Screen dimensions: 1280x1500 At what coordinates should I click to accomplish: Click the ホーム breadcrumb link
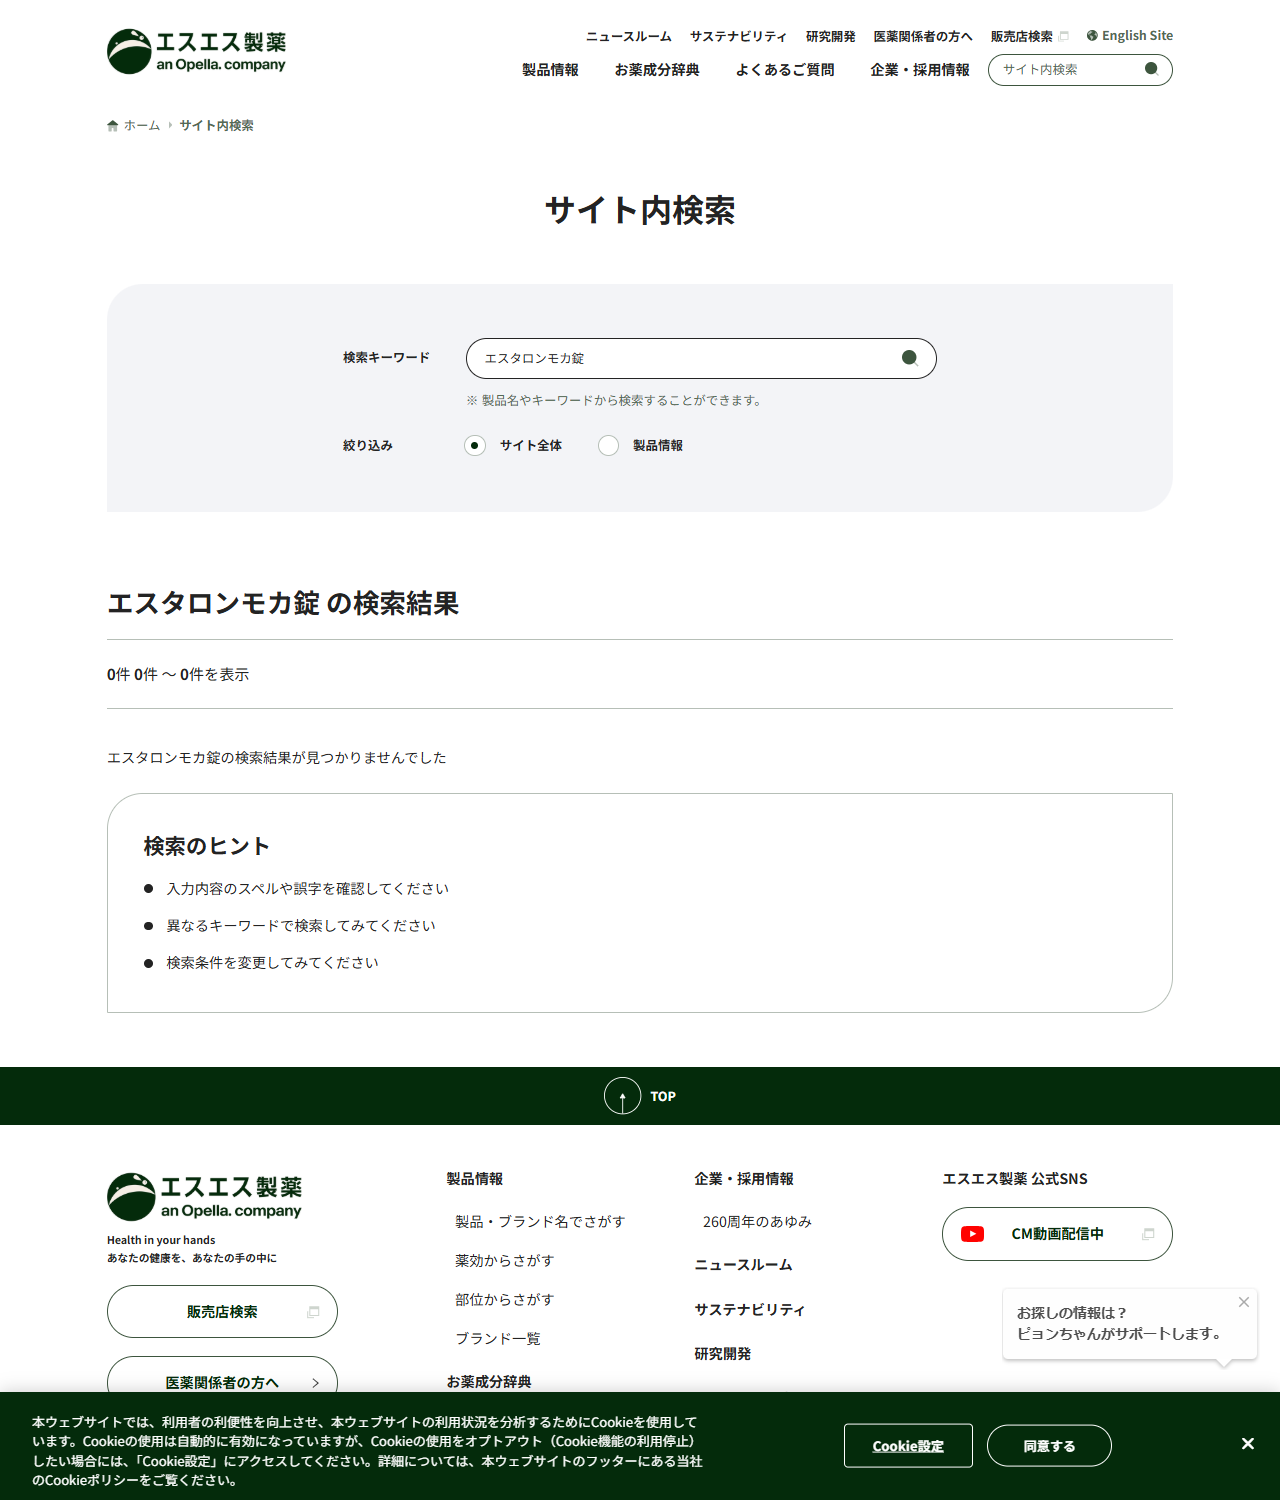142,126
